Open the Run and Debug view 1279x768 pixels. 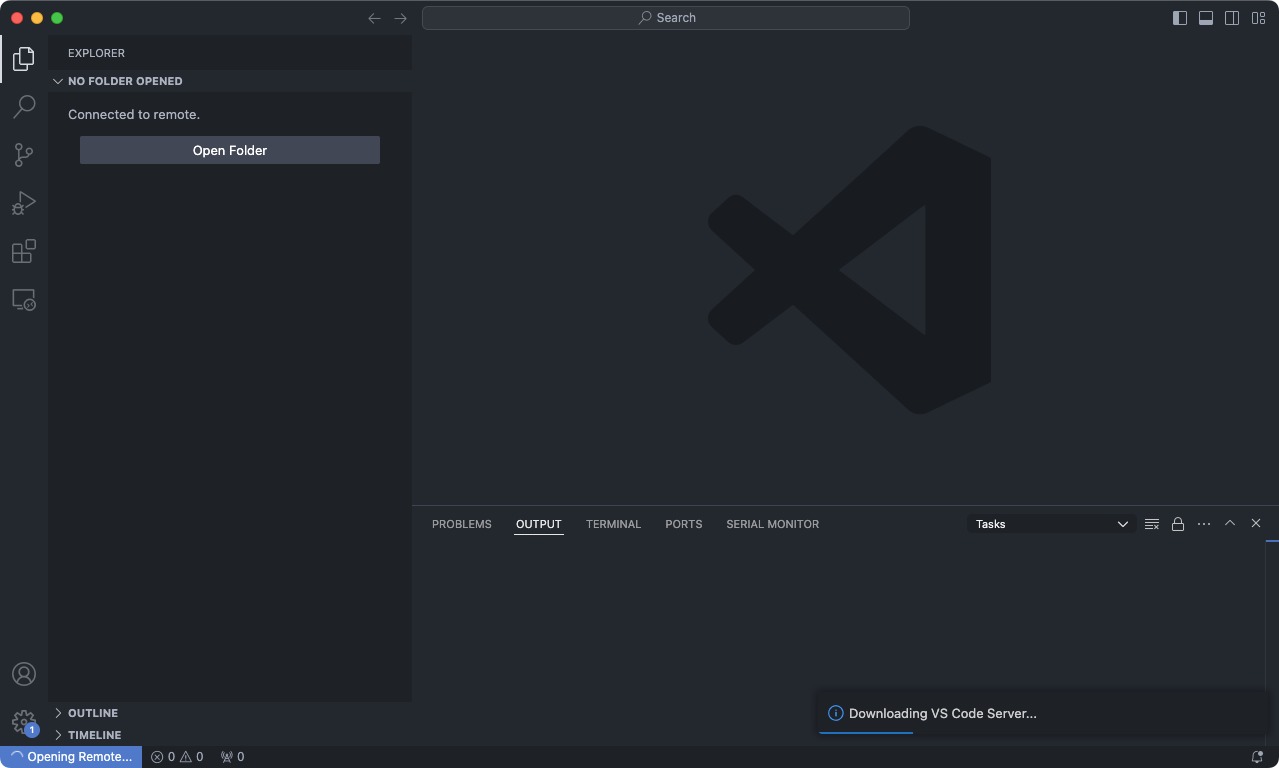(24, 203)
